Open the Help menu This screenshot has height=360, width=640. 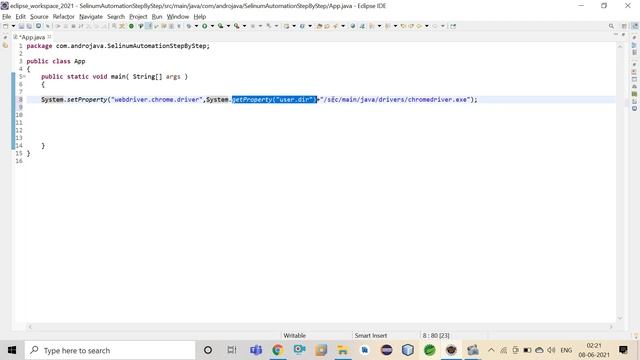(x=200, y=17)
